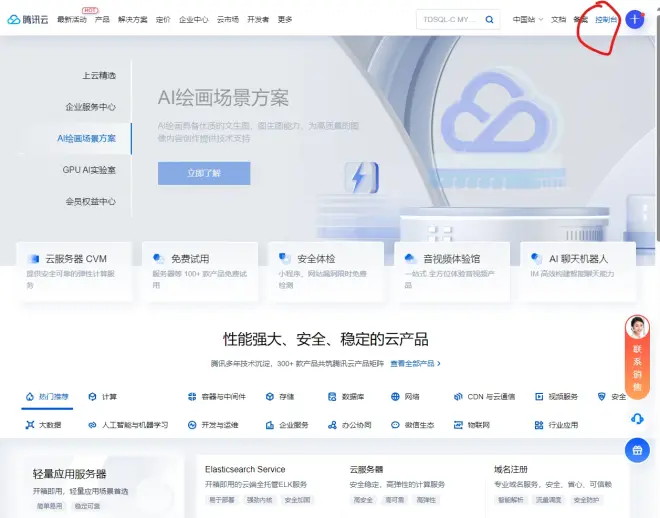
Task: Open the 定价 menu item
Action: coord(163,19)
